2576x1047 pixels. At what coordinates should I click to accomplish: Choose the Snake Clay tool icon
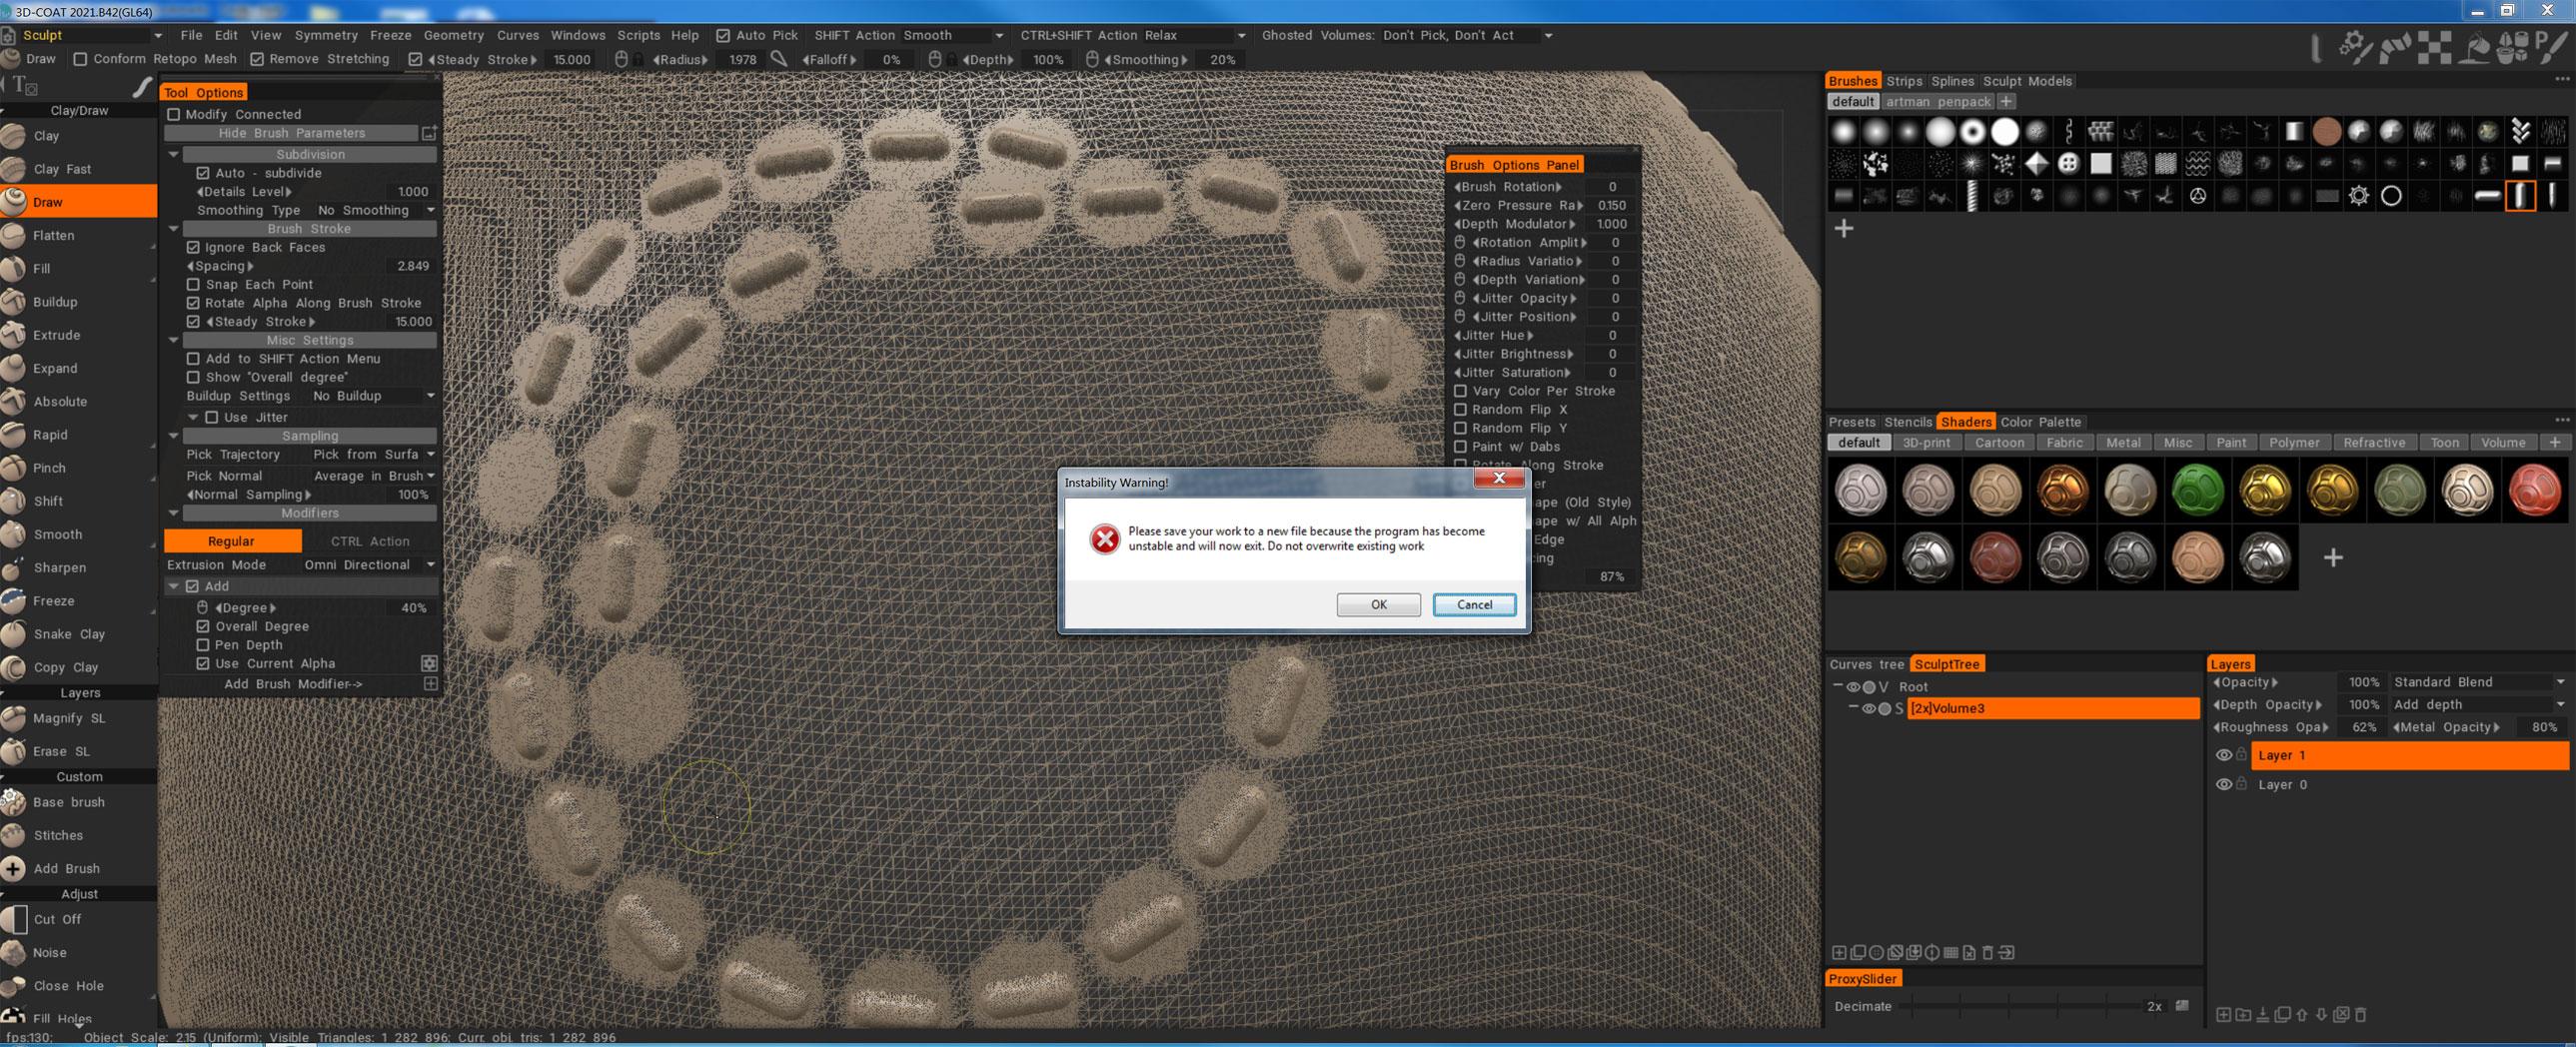(14, 635)
